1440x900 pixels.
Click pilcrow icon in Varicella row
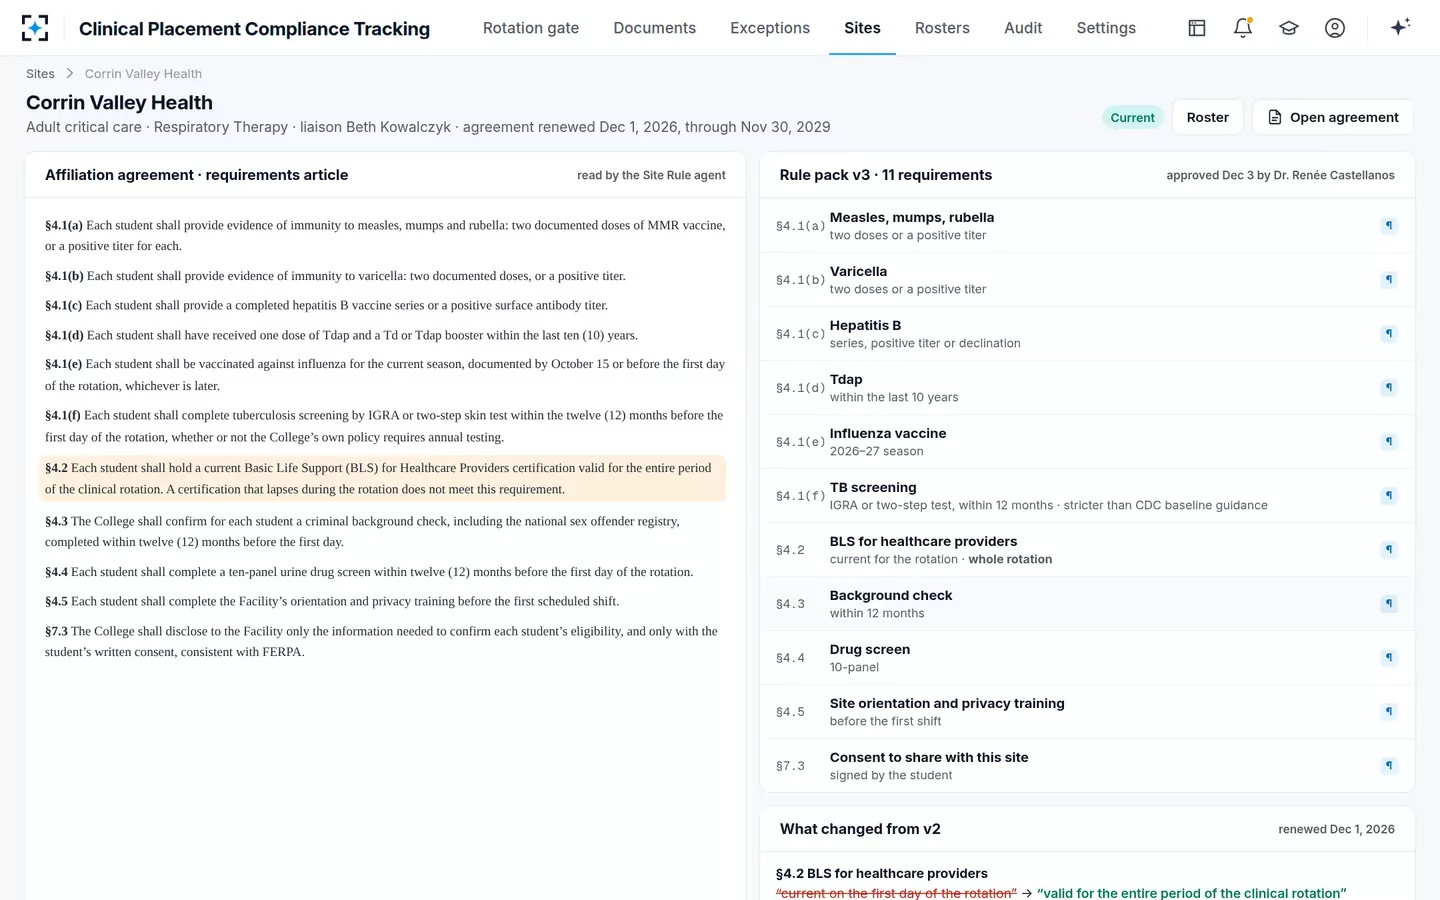(x=1389, y=280)
